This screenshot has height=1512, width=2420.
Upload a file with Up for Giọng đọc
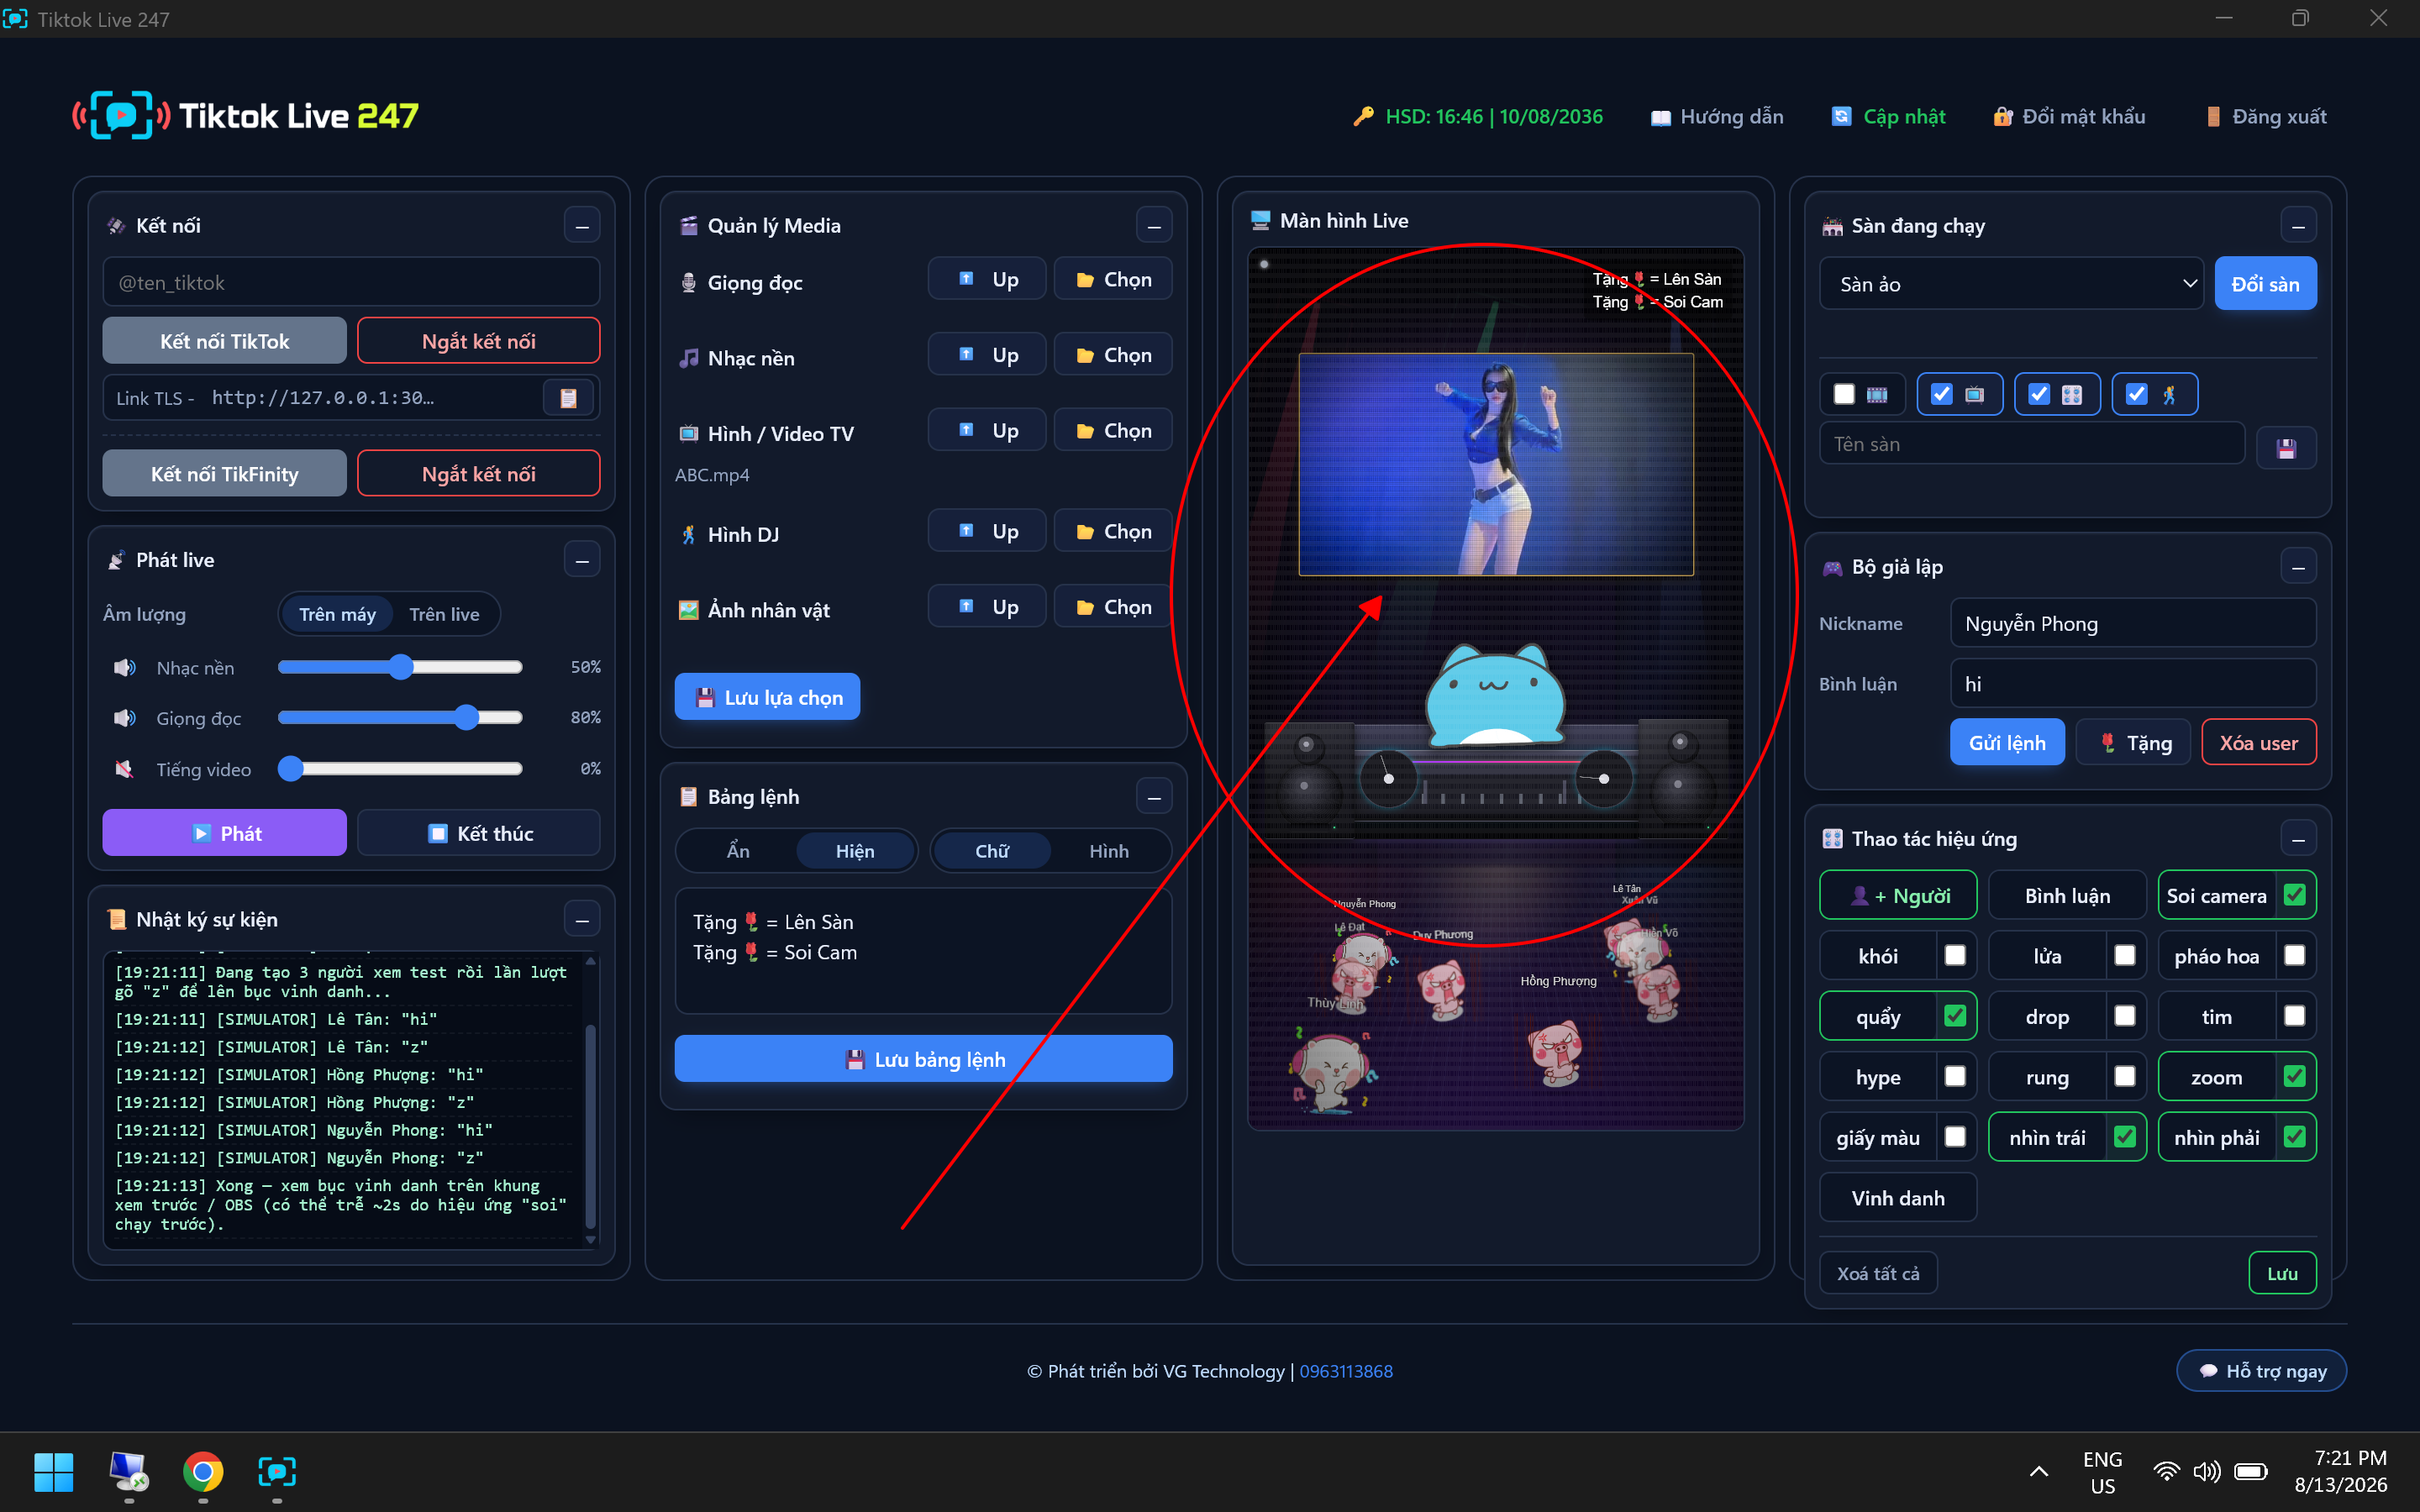point(987,280)
